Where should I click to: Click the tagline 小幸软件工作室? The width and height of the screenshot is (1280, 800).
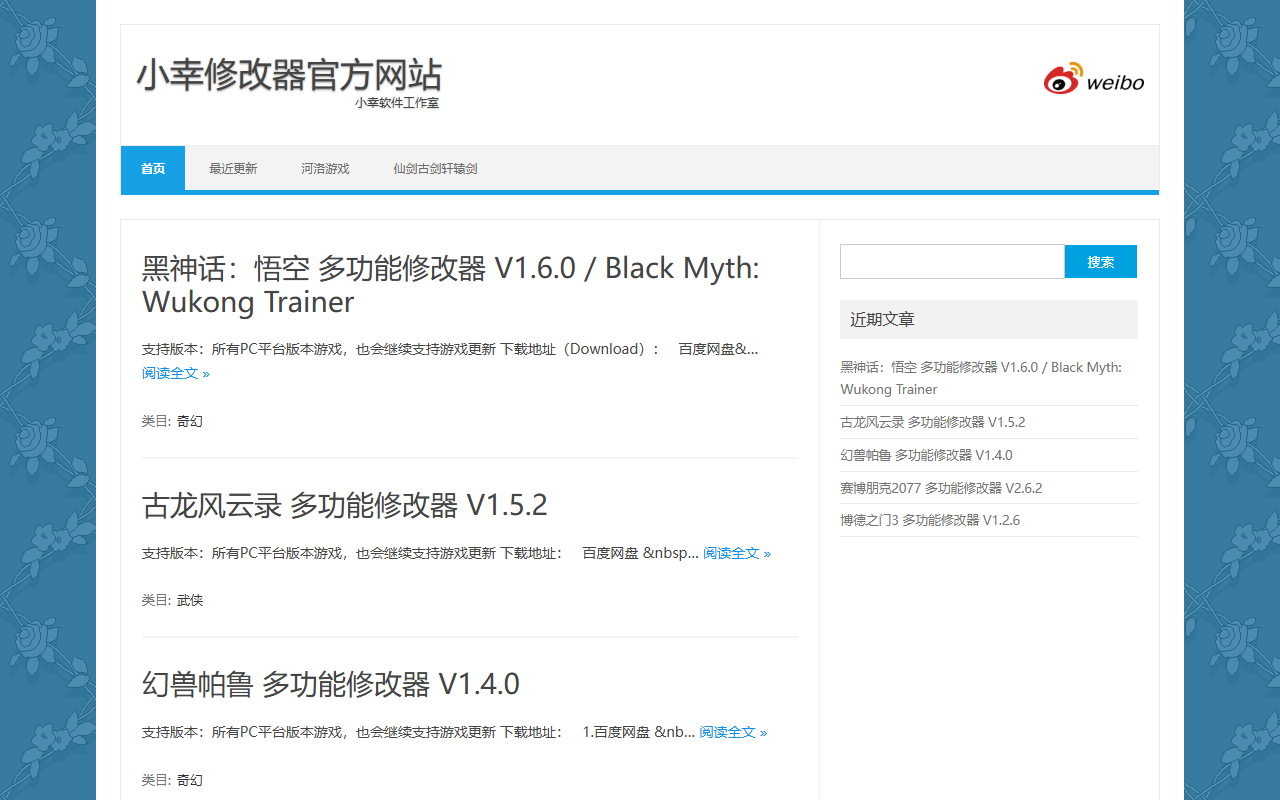click(x=397, y=103)
